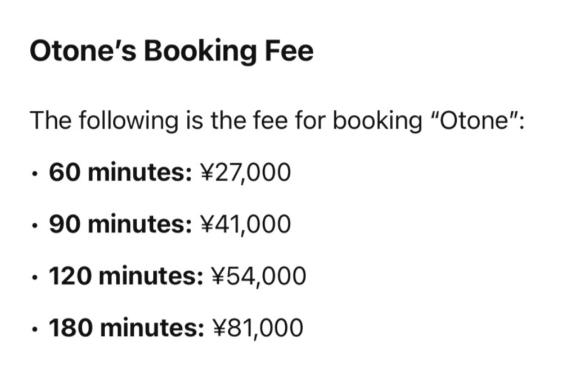This screenshot has width=576, height=380.
Task: Click the bullet before 180 minutes
Action: click(x=34, y=330)
